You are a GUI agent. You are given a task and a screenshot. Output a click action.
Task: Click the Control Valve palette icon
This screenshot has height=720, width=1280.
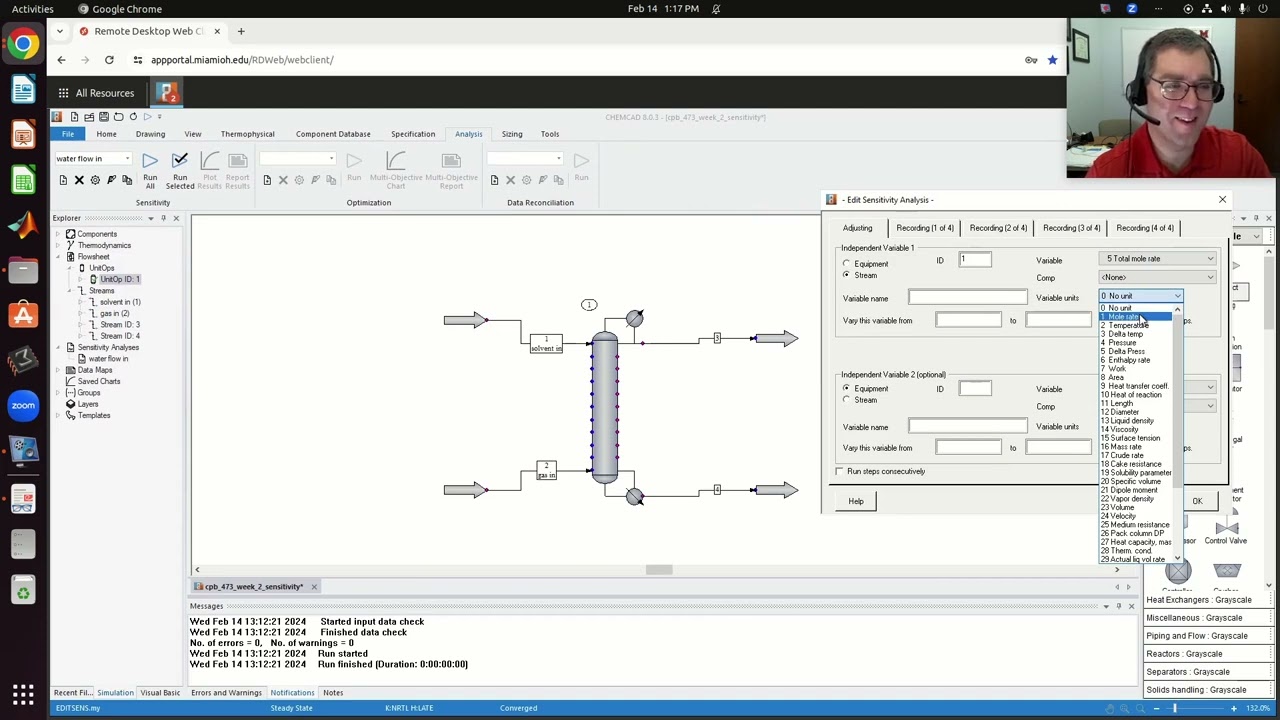pos(1226,526)
